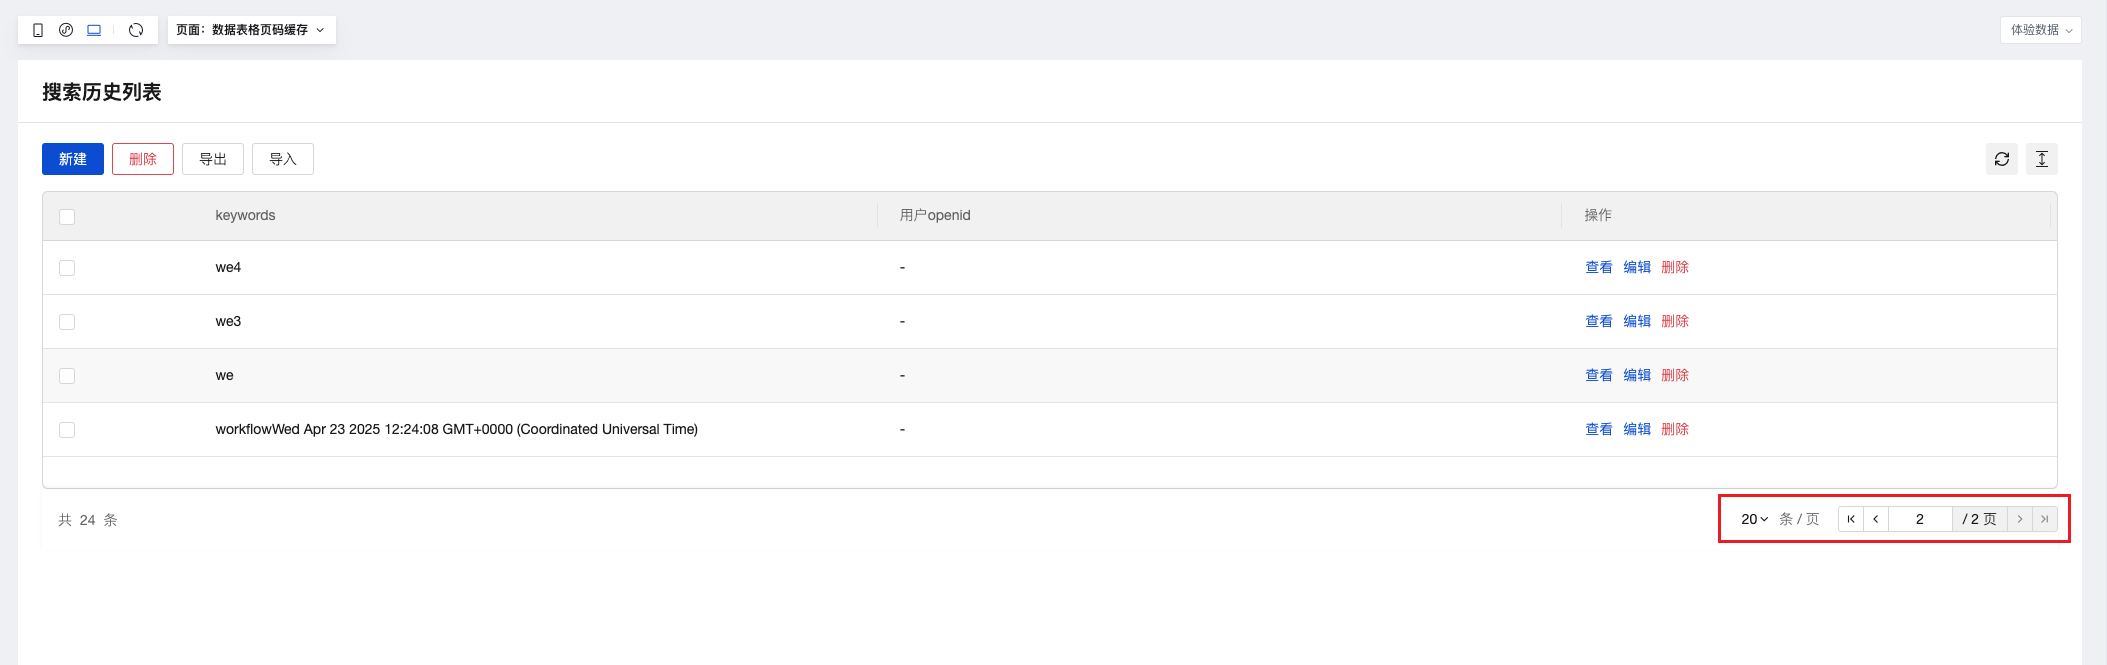This screenshot has height=665, width=2107.
Task: Click 查看 for row we4
Action: 1599,267
